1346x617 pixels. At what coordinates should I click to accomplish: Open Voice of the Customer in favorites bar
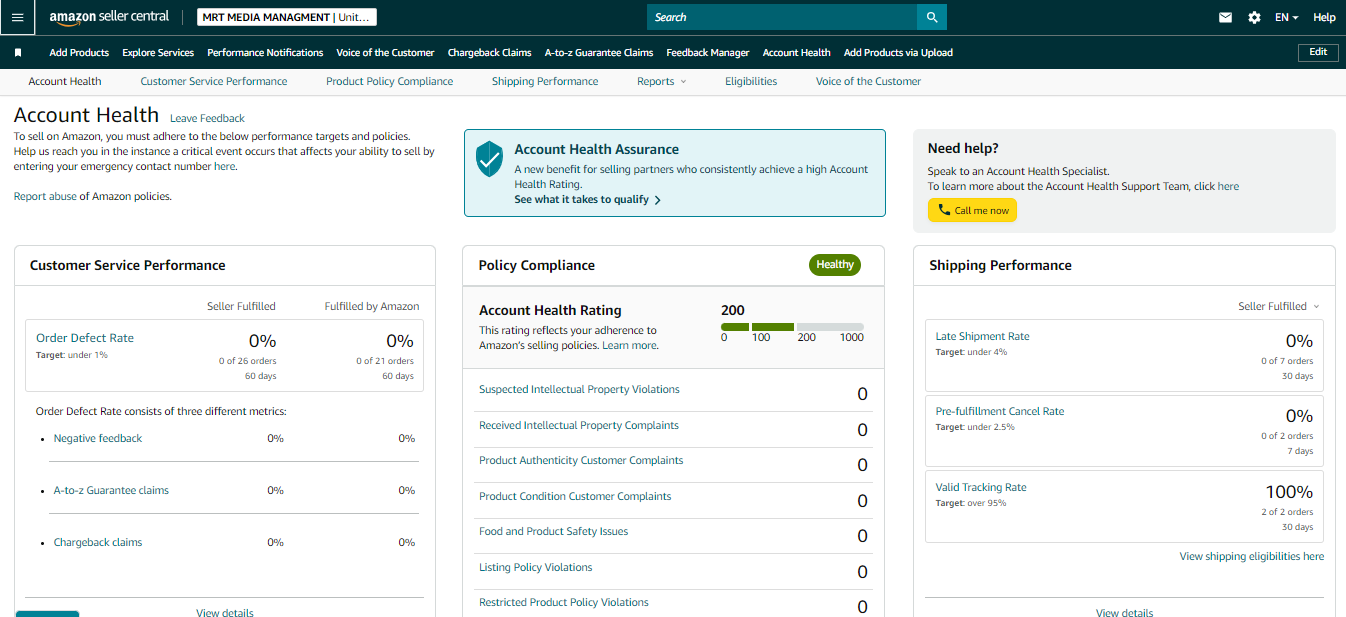385,52
